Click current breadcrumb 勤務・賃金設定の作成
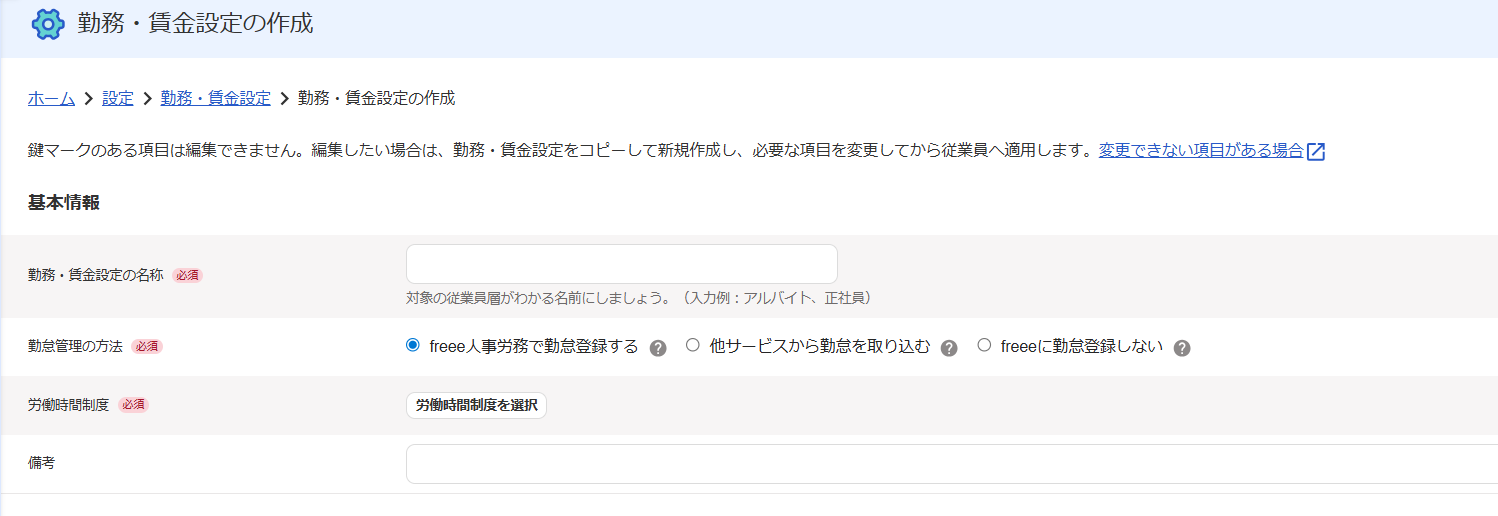The image size is (1498, 516). [376, 98]
